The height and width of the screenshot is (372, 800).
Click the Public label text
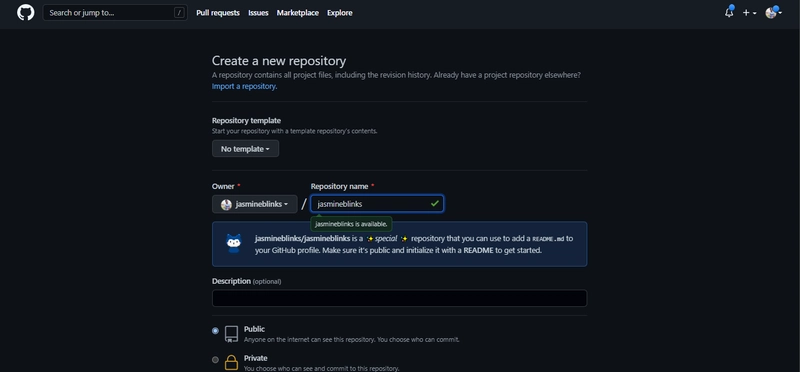tap(254, 329)
